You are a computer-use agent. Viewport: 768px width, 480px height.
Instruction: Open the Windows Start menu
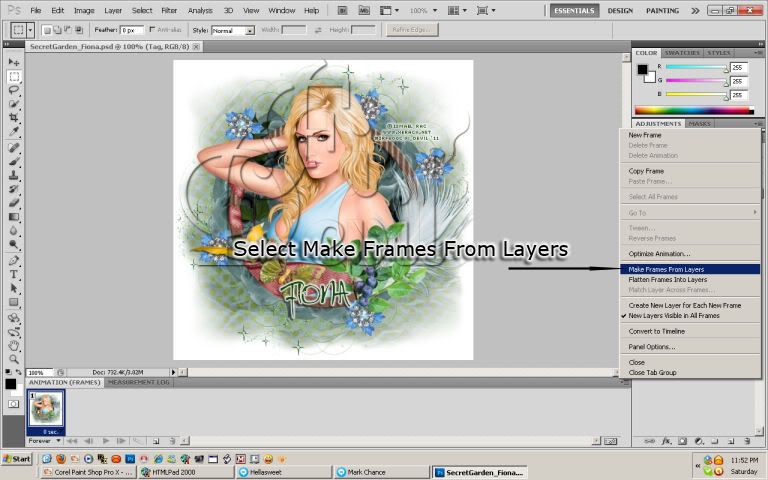17,459
